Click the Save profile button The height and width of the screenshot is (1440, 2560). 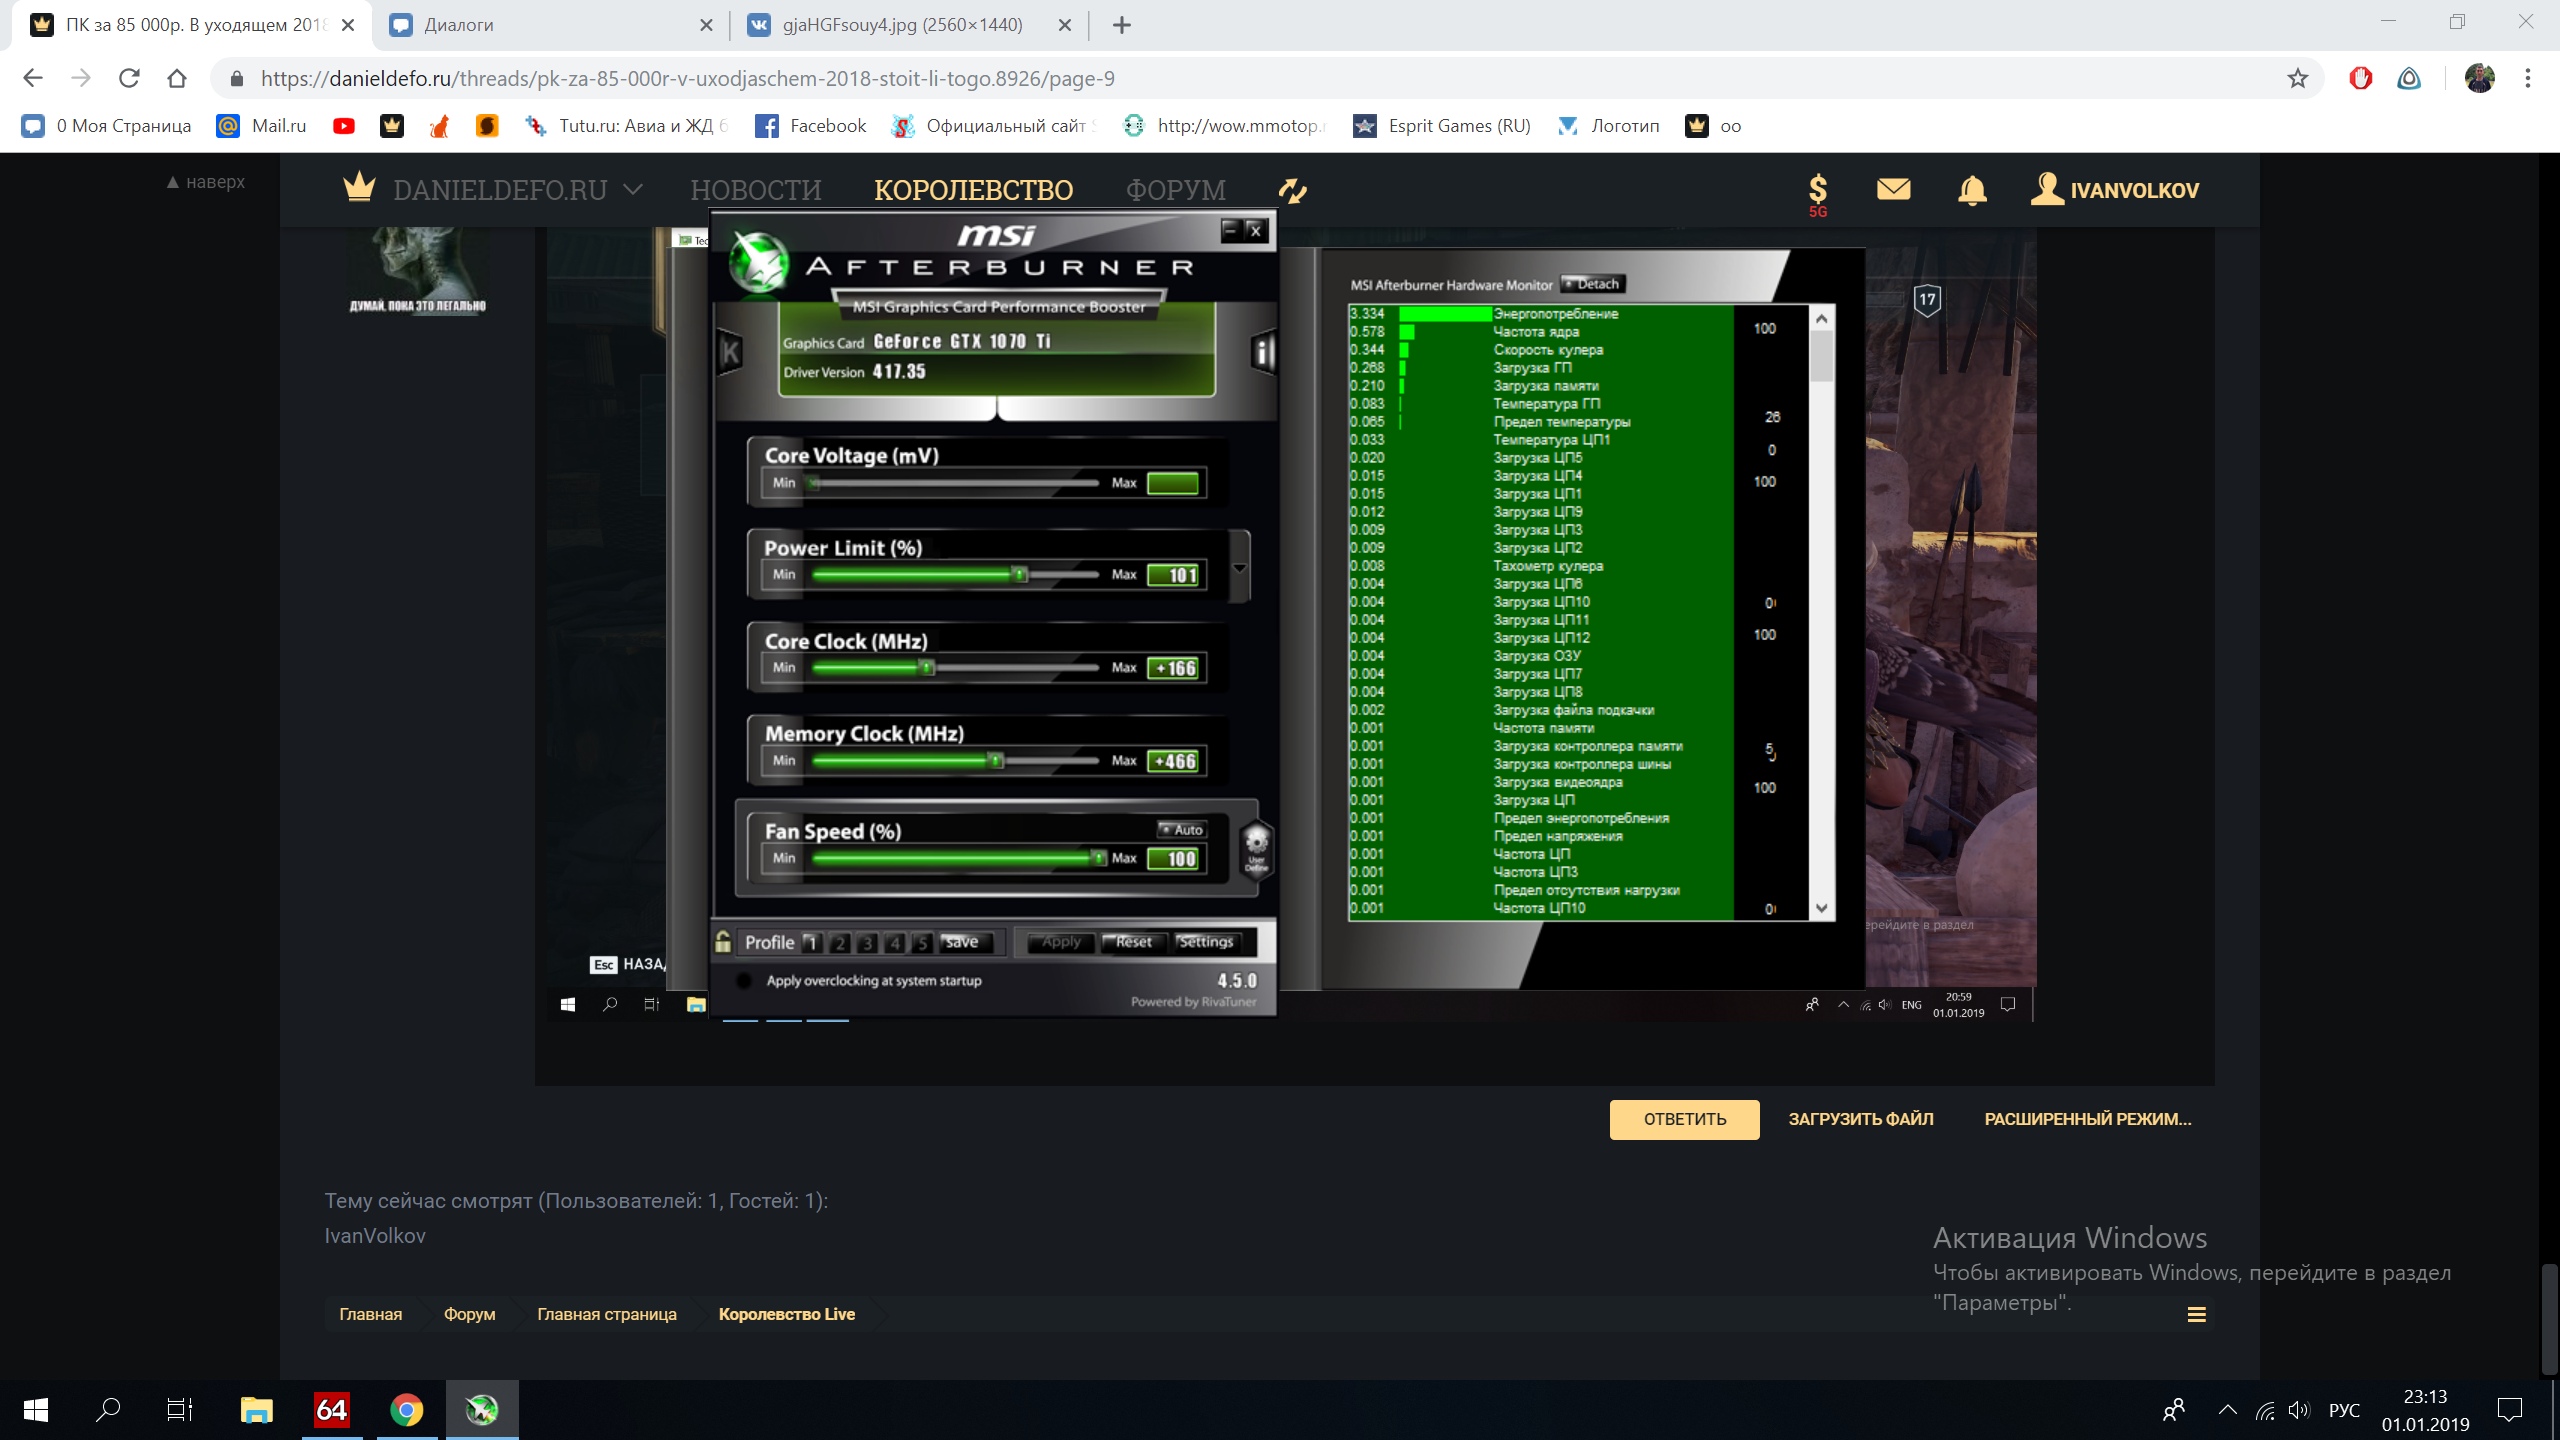[x=964, y=942]
